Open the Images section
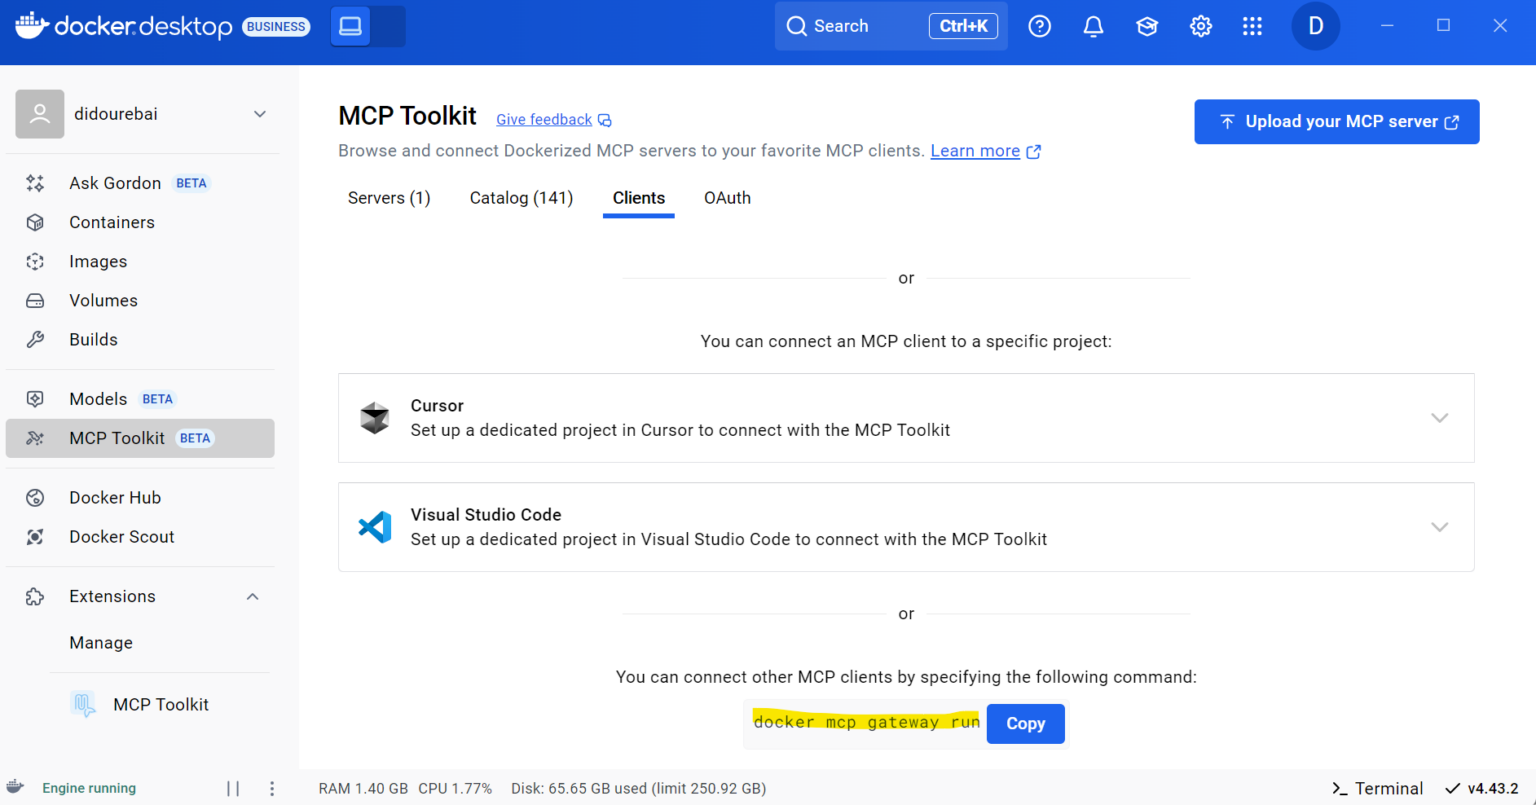This screenshot has height=805, width=1536. [x=98, y=261]
